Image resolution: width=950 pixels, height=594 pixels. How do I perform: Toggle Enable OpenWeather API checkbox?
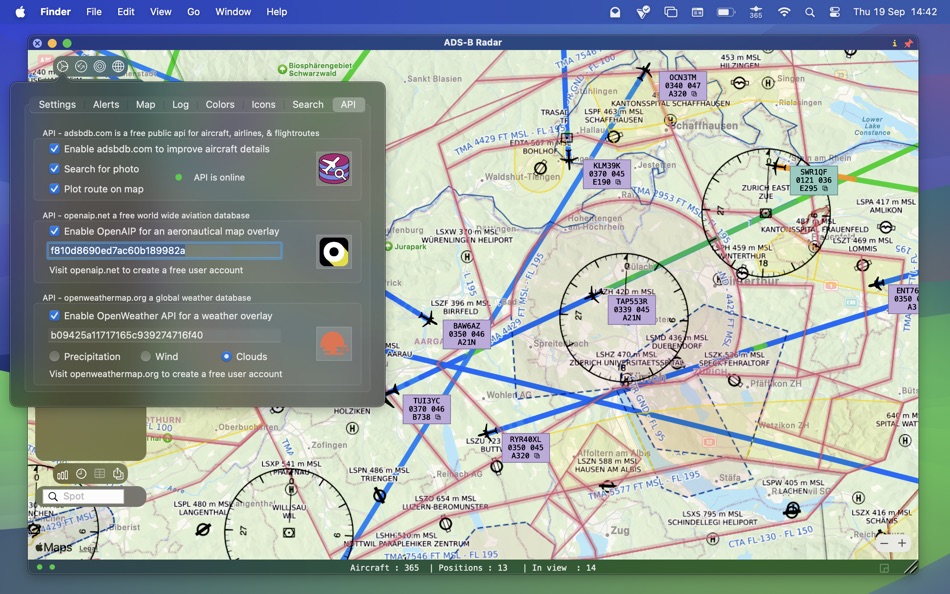(55, 315)
